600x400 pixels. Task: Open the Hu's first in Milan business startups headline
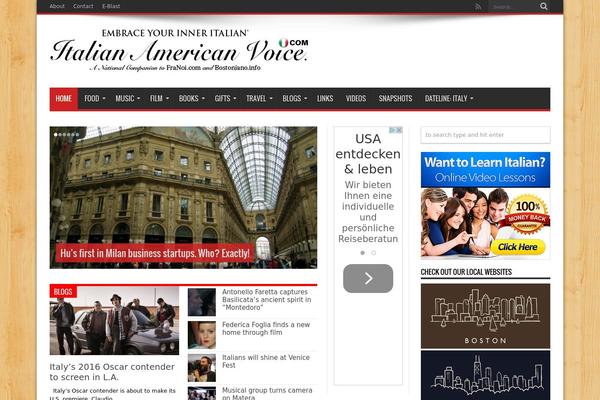[x=155, y=253]
